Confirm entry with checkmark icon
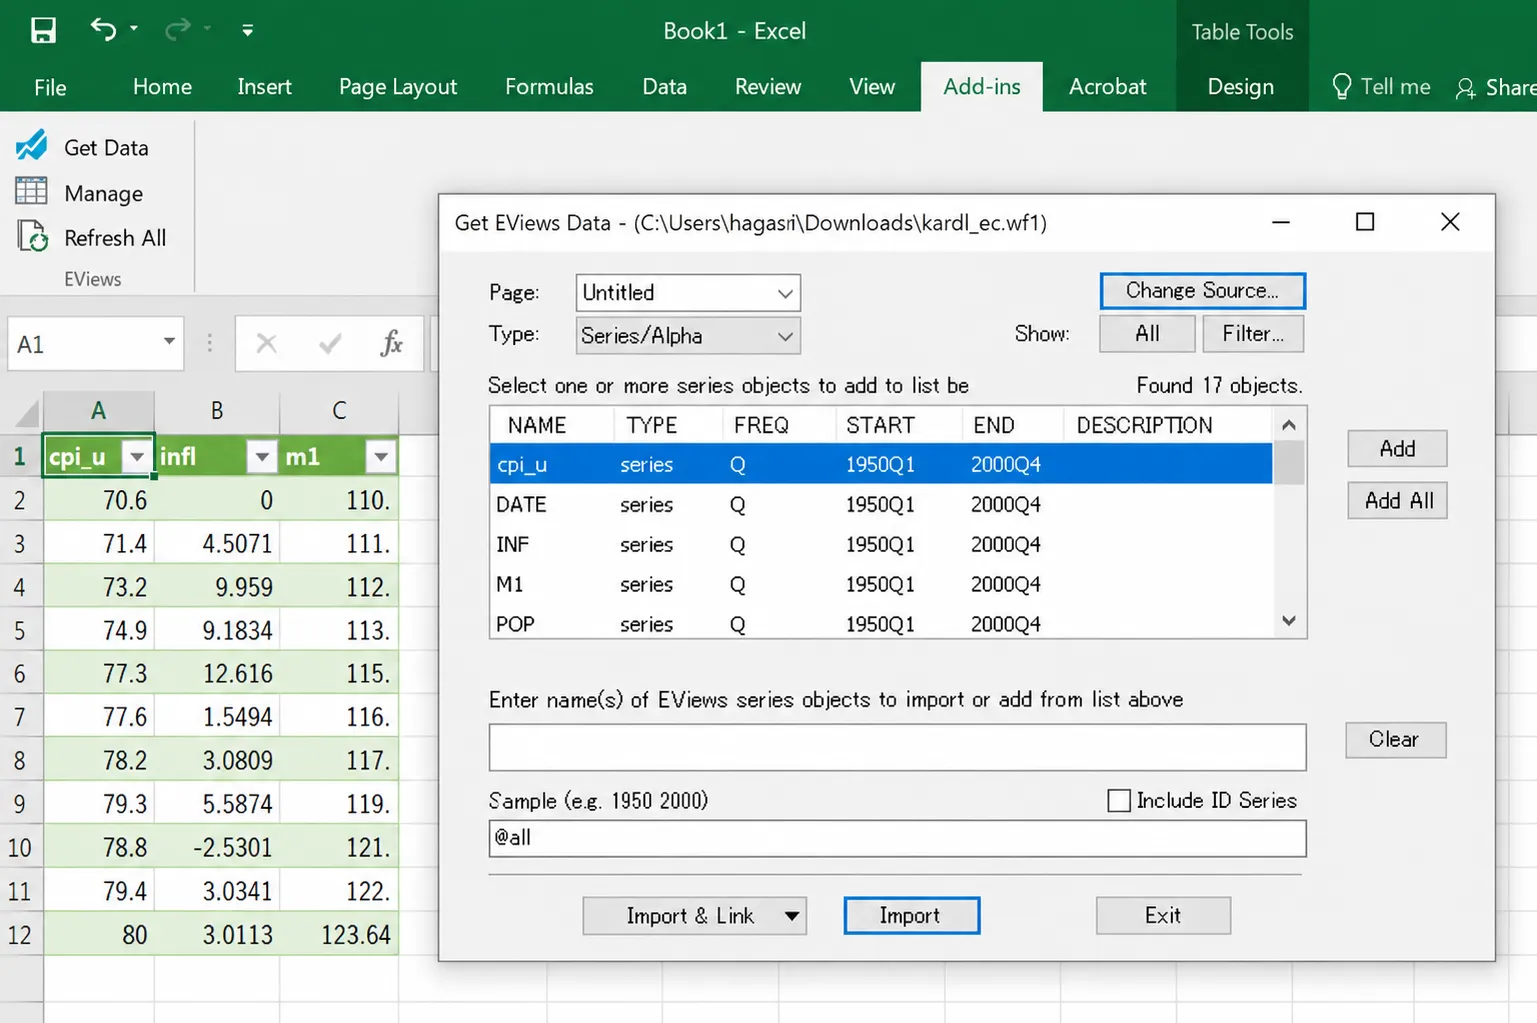 (329, 344)
